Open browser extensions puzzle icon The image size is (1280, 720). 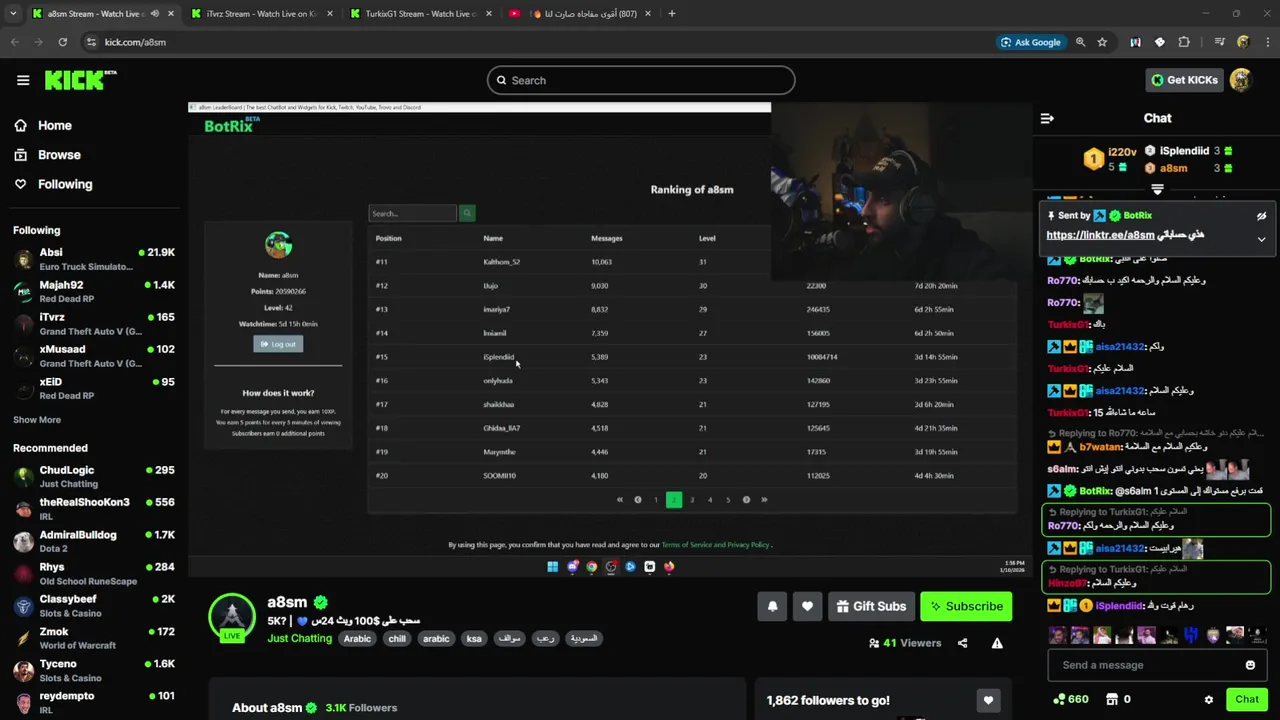point(1184,42)
